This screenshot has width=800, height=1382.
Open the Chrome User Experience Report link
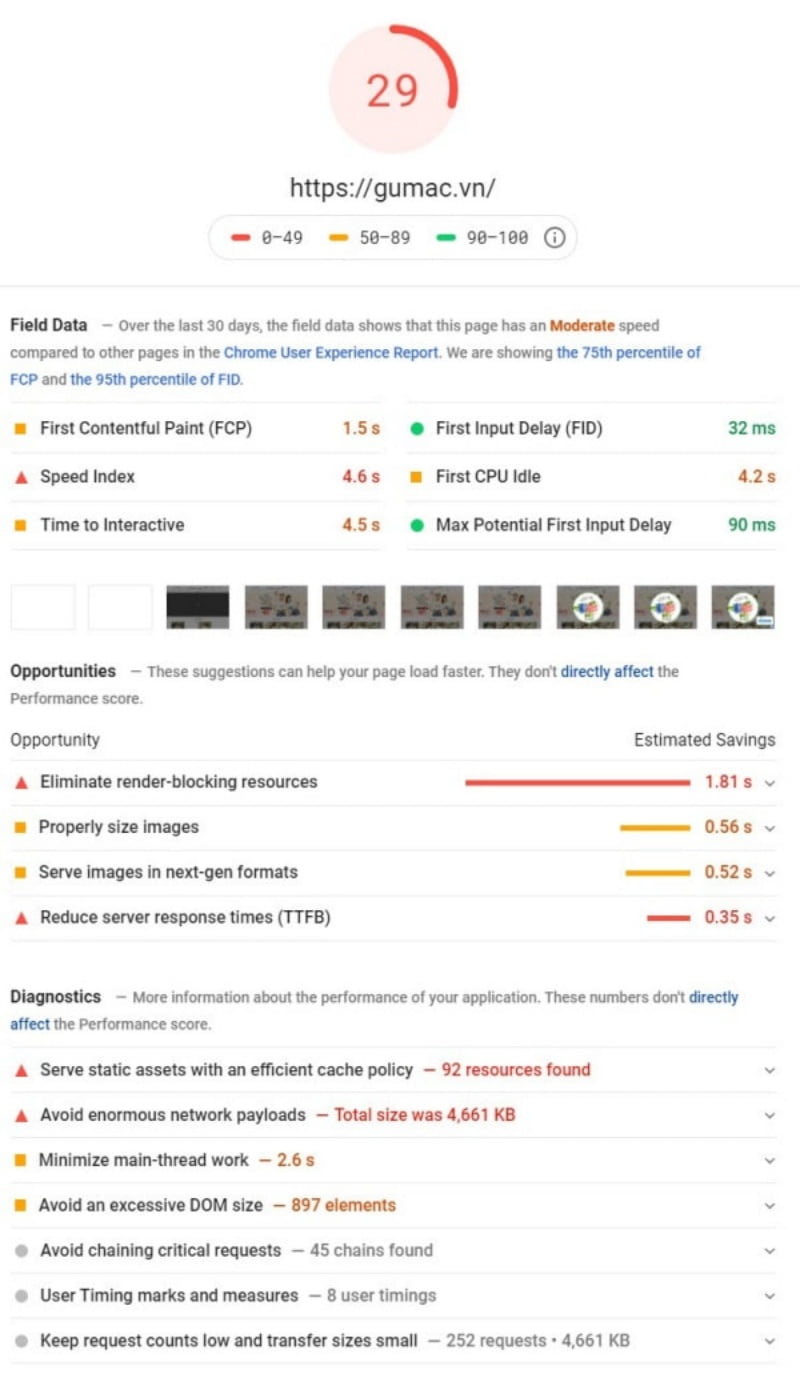[330, 352]
